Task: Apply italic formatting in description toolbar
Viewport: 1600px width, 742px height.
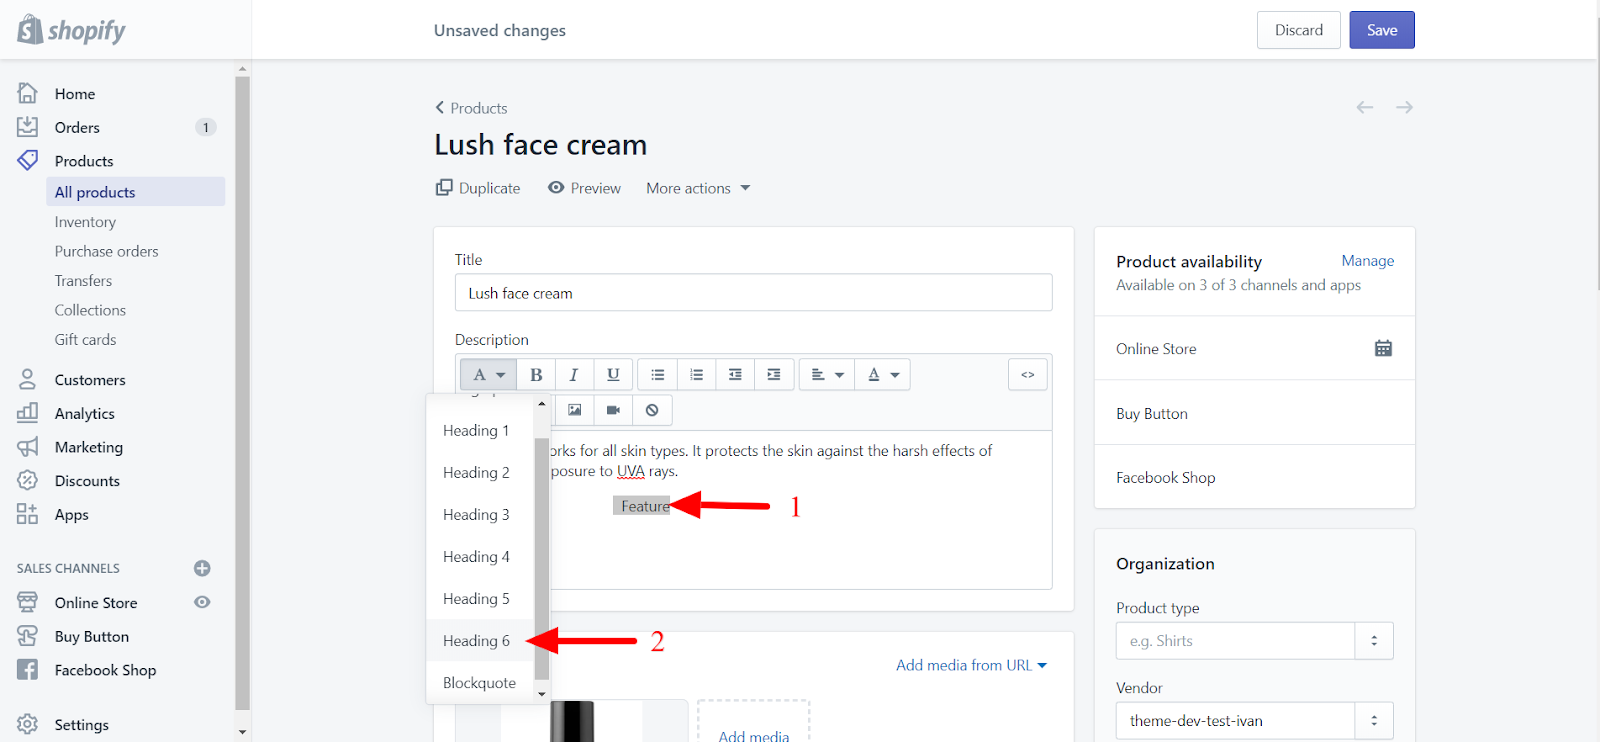Action: pyautogui.click(x=574, y=375)
